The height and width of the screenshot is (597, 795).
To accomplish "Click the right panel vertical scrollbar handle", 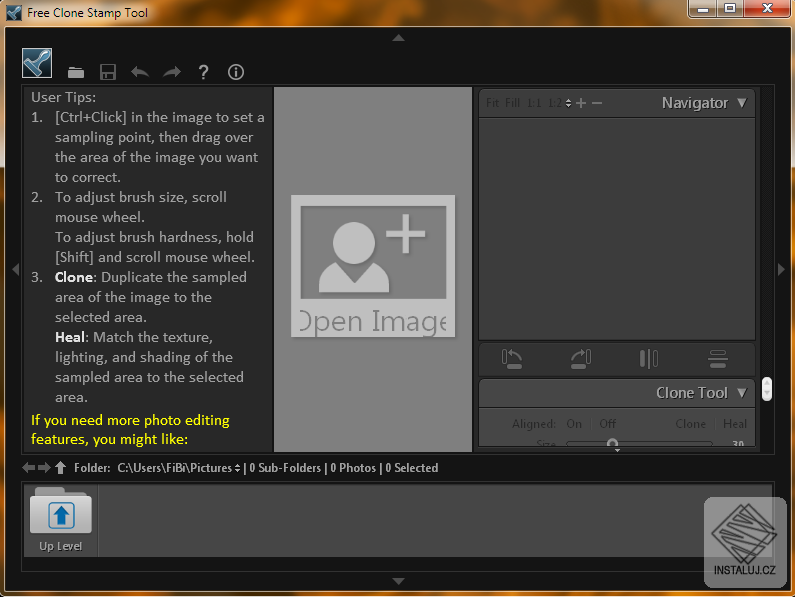I will pos(767,389).
